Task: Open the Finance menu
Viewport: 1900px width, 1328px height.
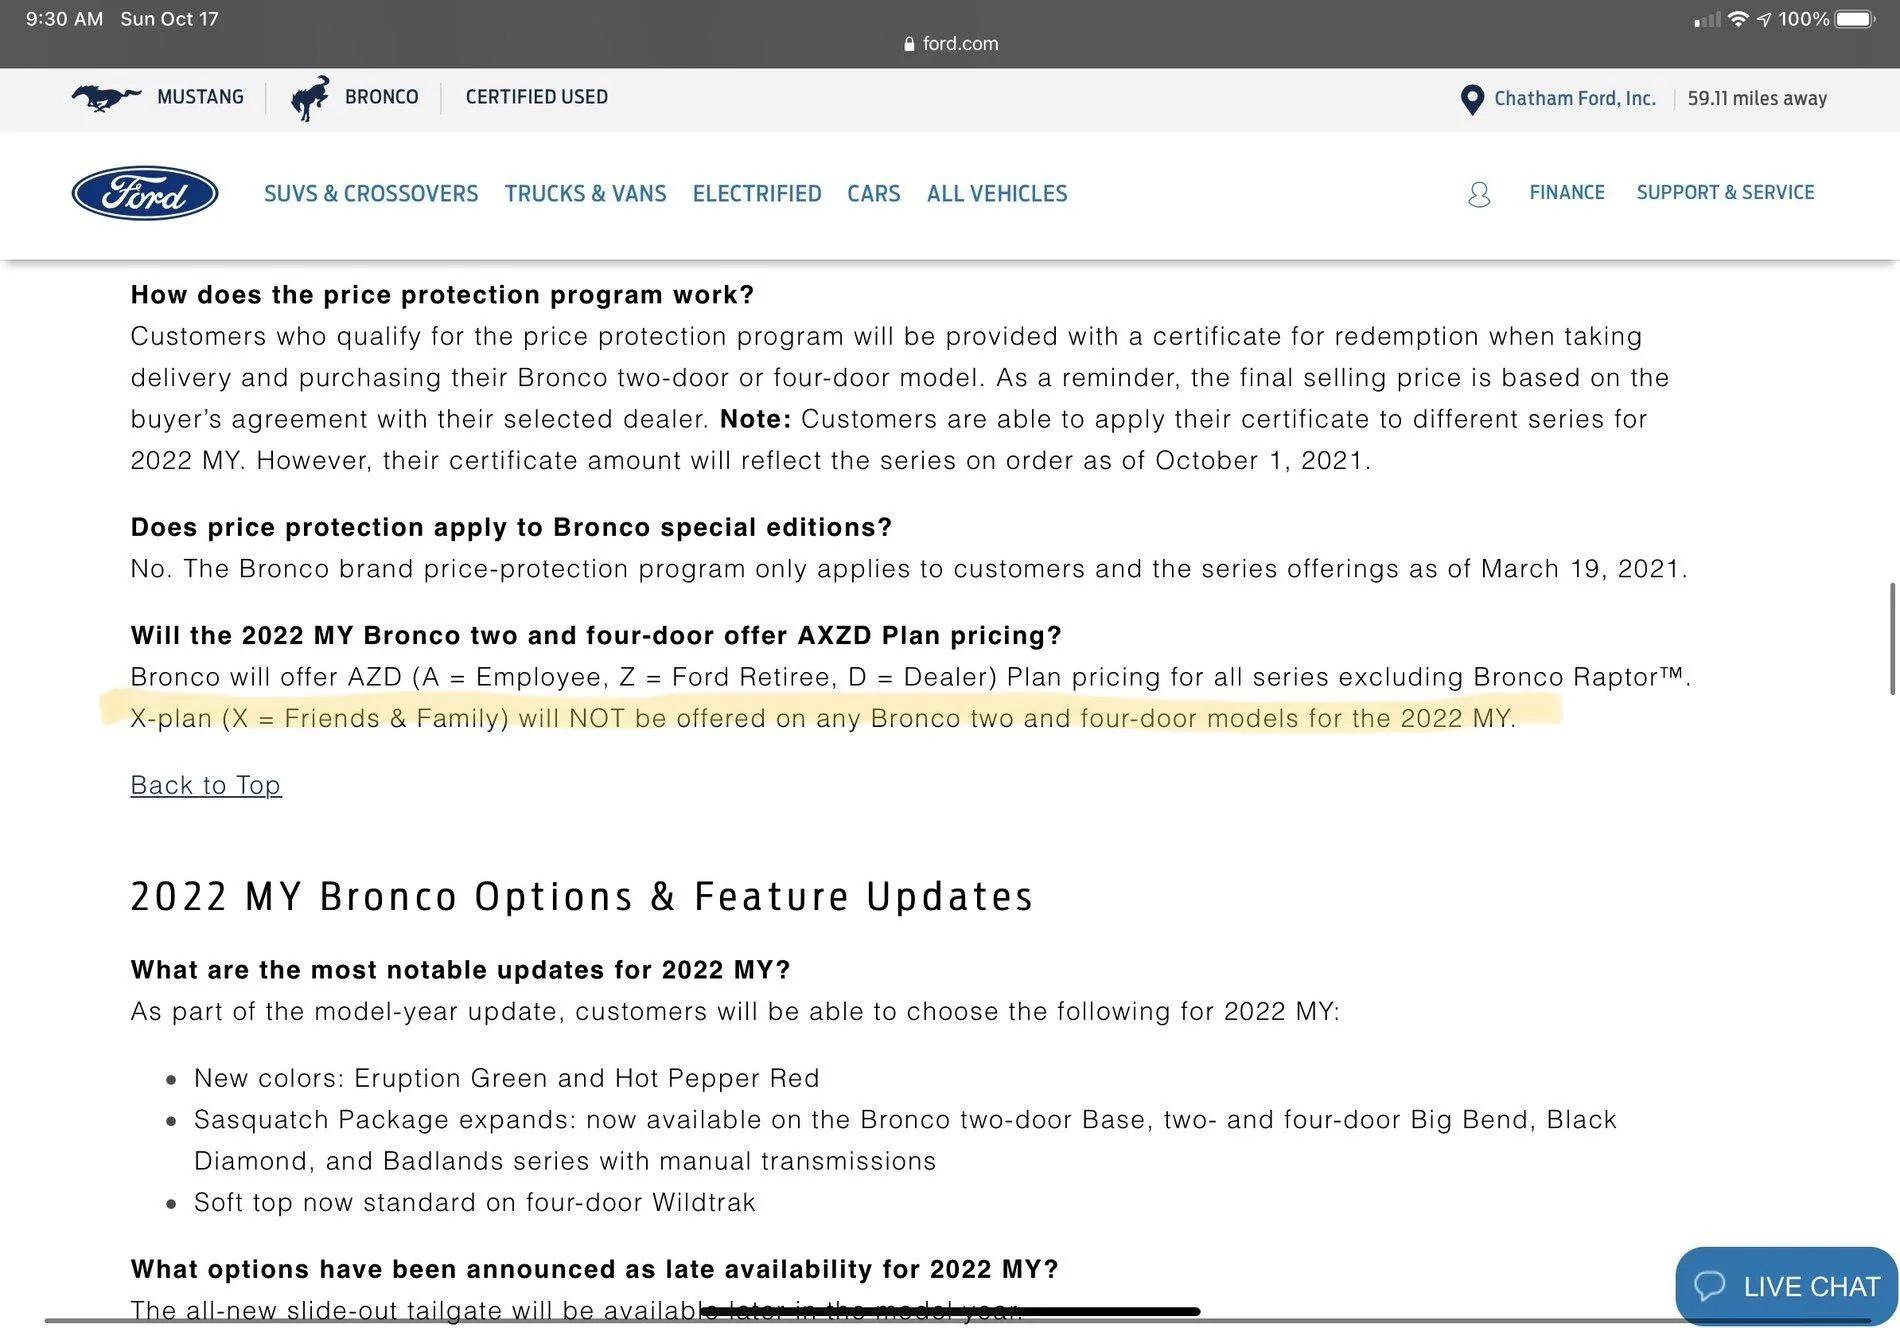Action: click(1567, 192)
